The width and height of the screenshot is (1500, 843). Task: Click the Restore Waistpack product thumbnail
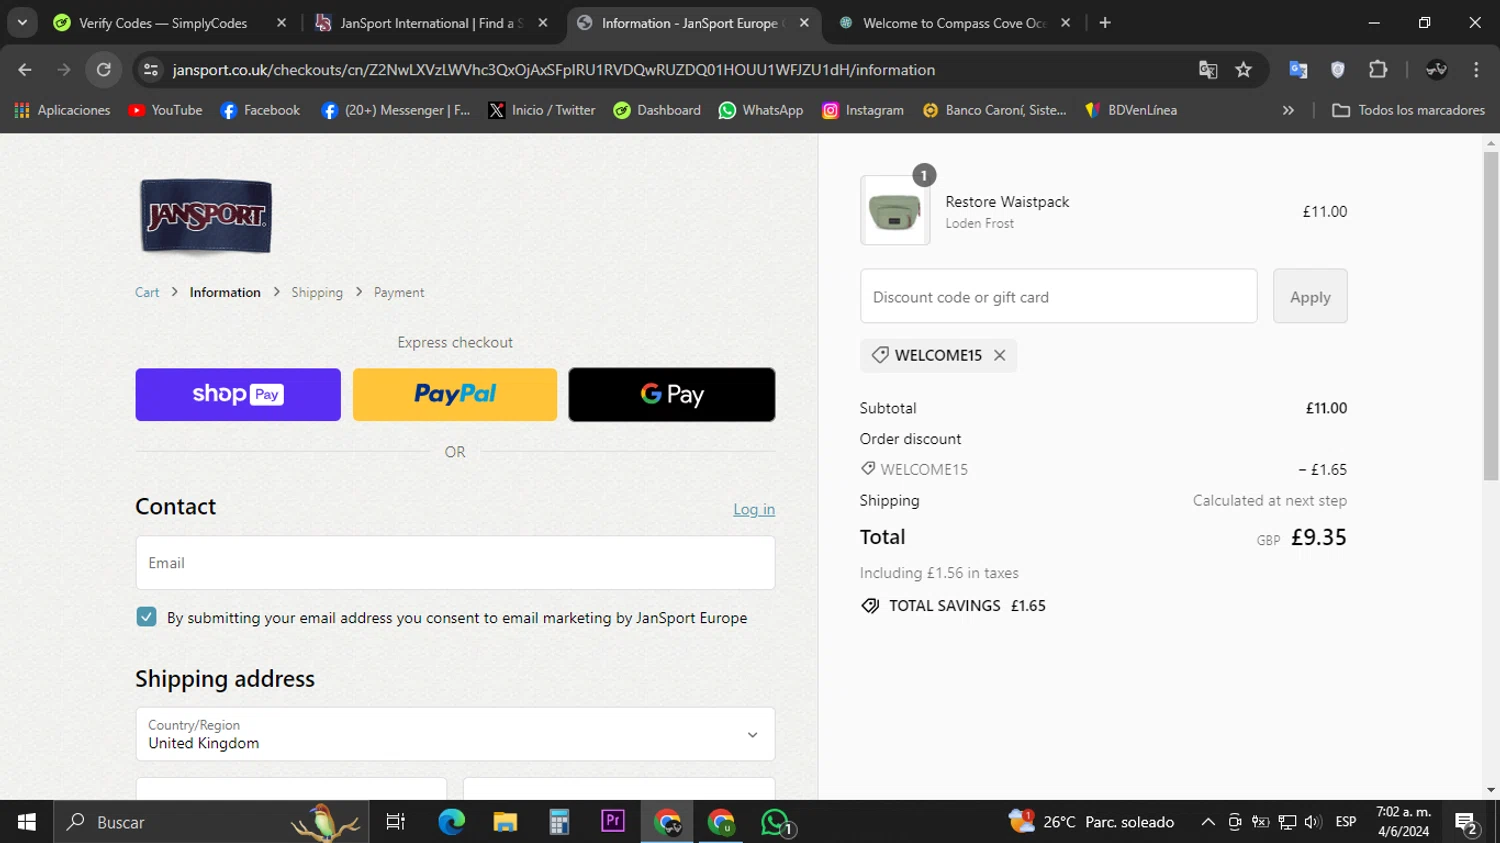coord(895,211)
